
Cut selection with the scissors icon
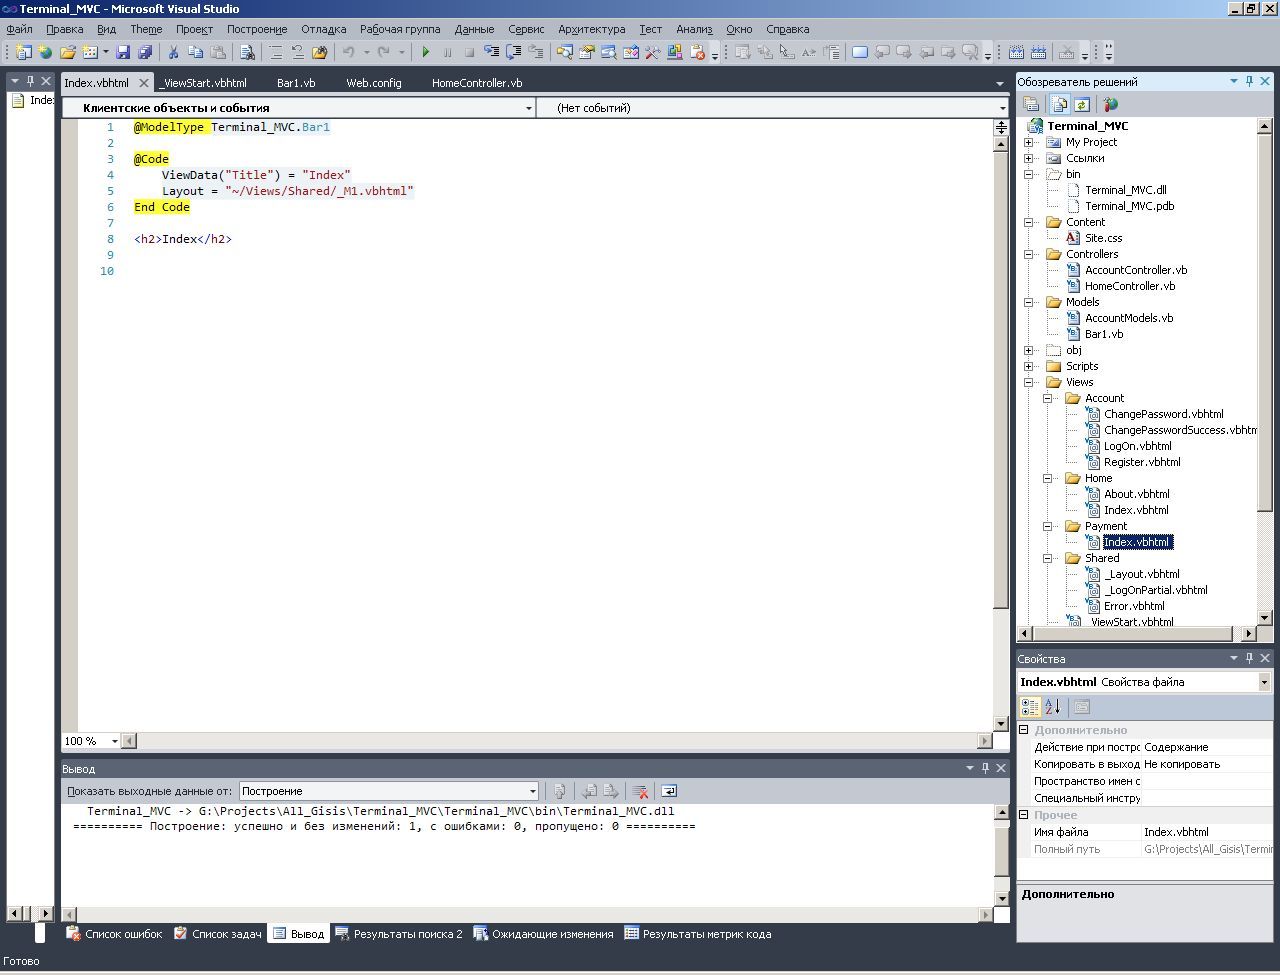pyautogui.click(x=173, y=52)
